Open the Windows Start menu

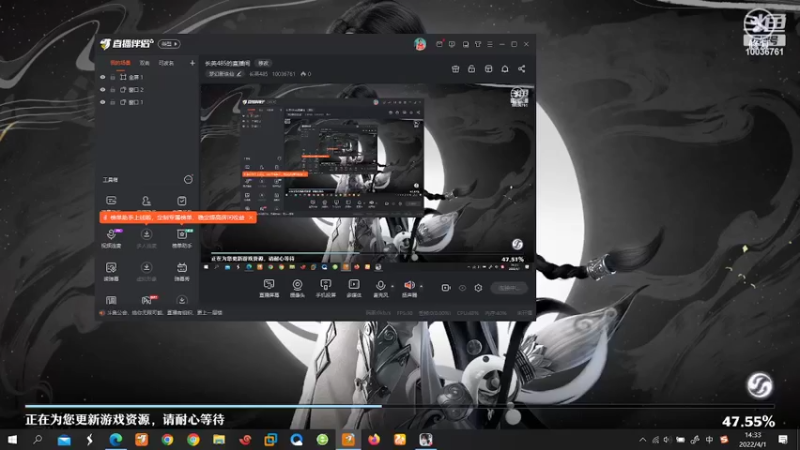point(12,439)
